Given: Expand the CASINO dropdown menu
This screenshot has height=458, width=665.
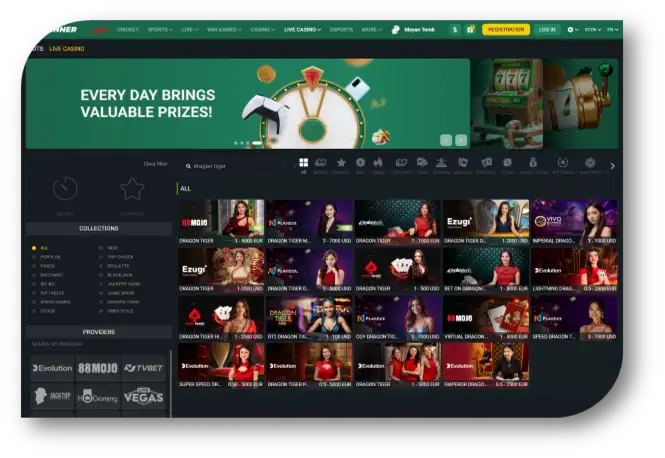Looking at the screenshot, I should pyautogui.click(x=263, y=30).
